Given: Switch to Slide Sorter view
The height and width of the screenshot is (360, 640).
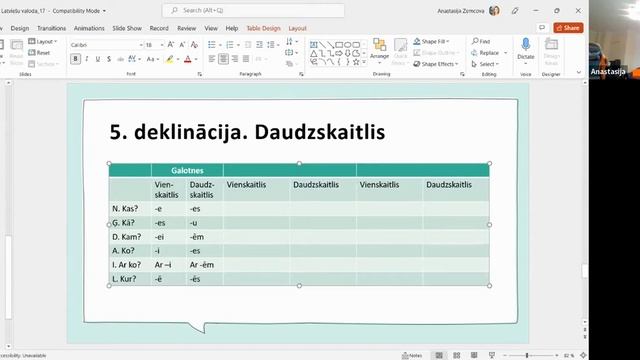Looking at the screenshot, I should click(x=457, y=356).
